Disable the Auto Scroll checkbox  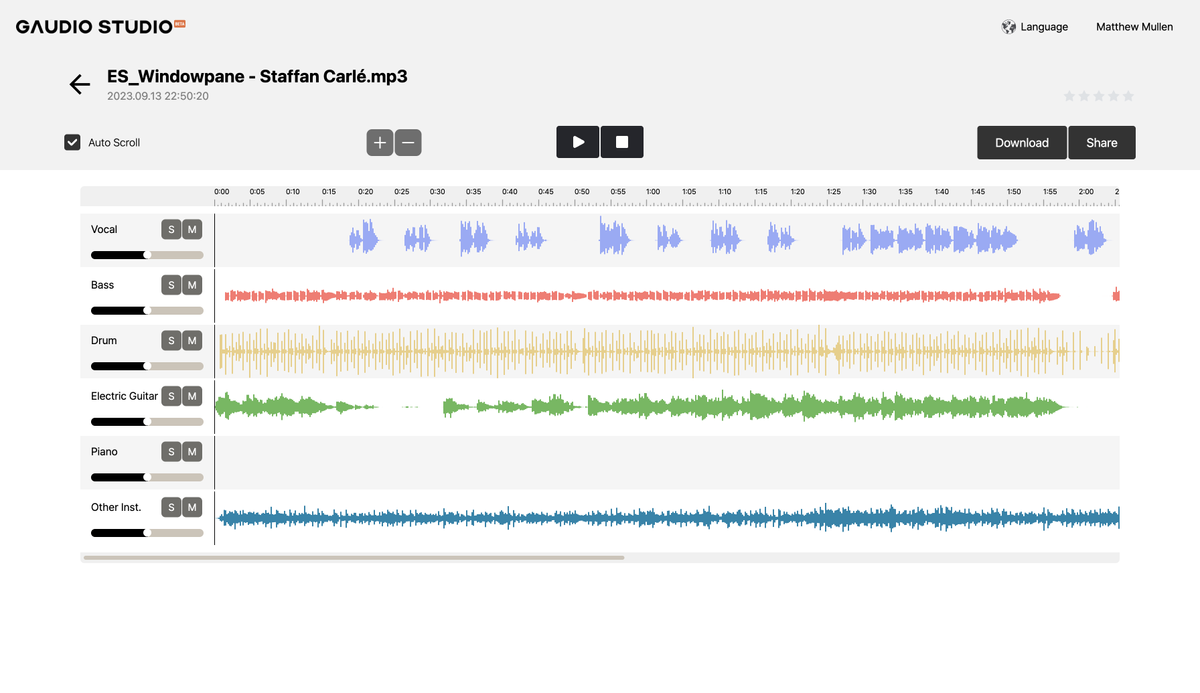click(x=71, y=142)
